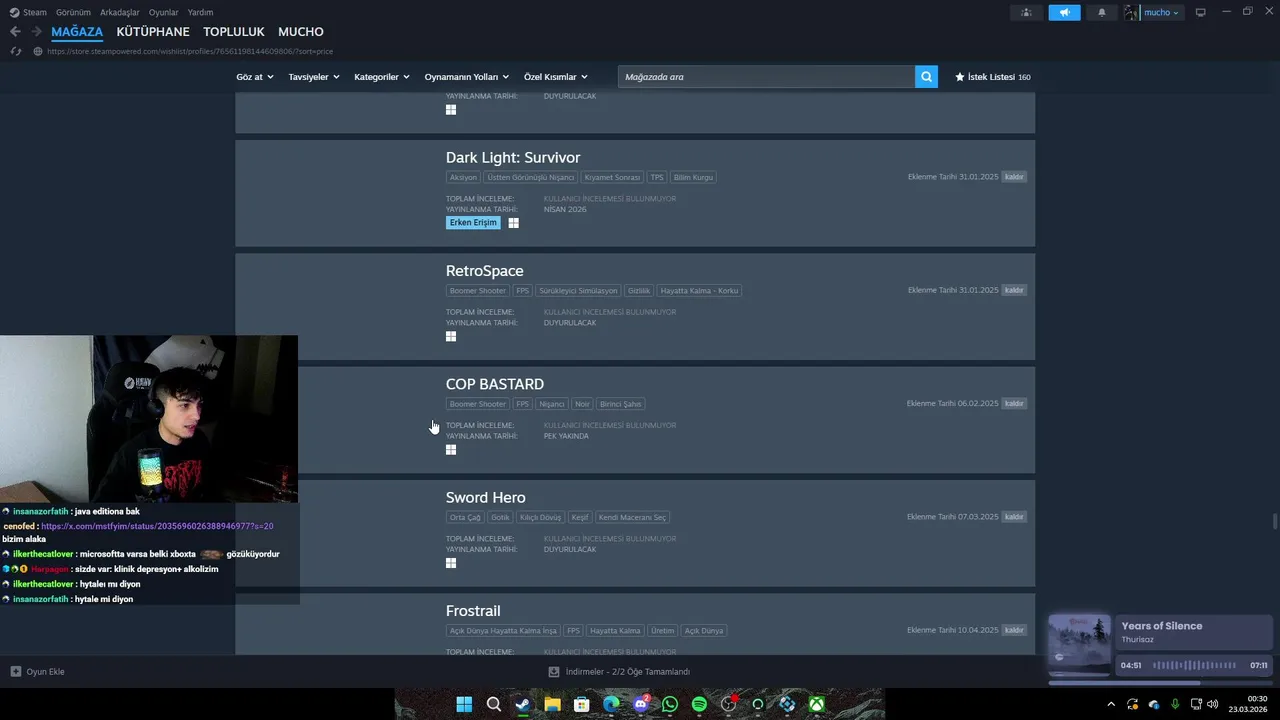Screen dimensions: 1280x720
Task: Expand the Oynamanın Yolları dropdown
Action: (467, 77)
